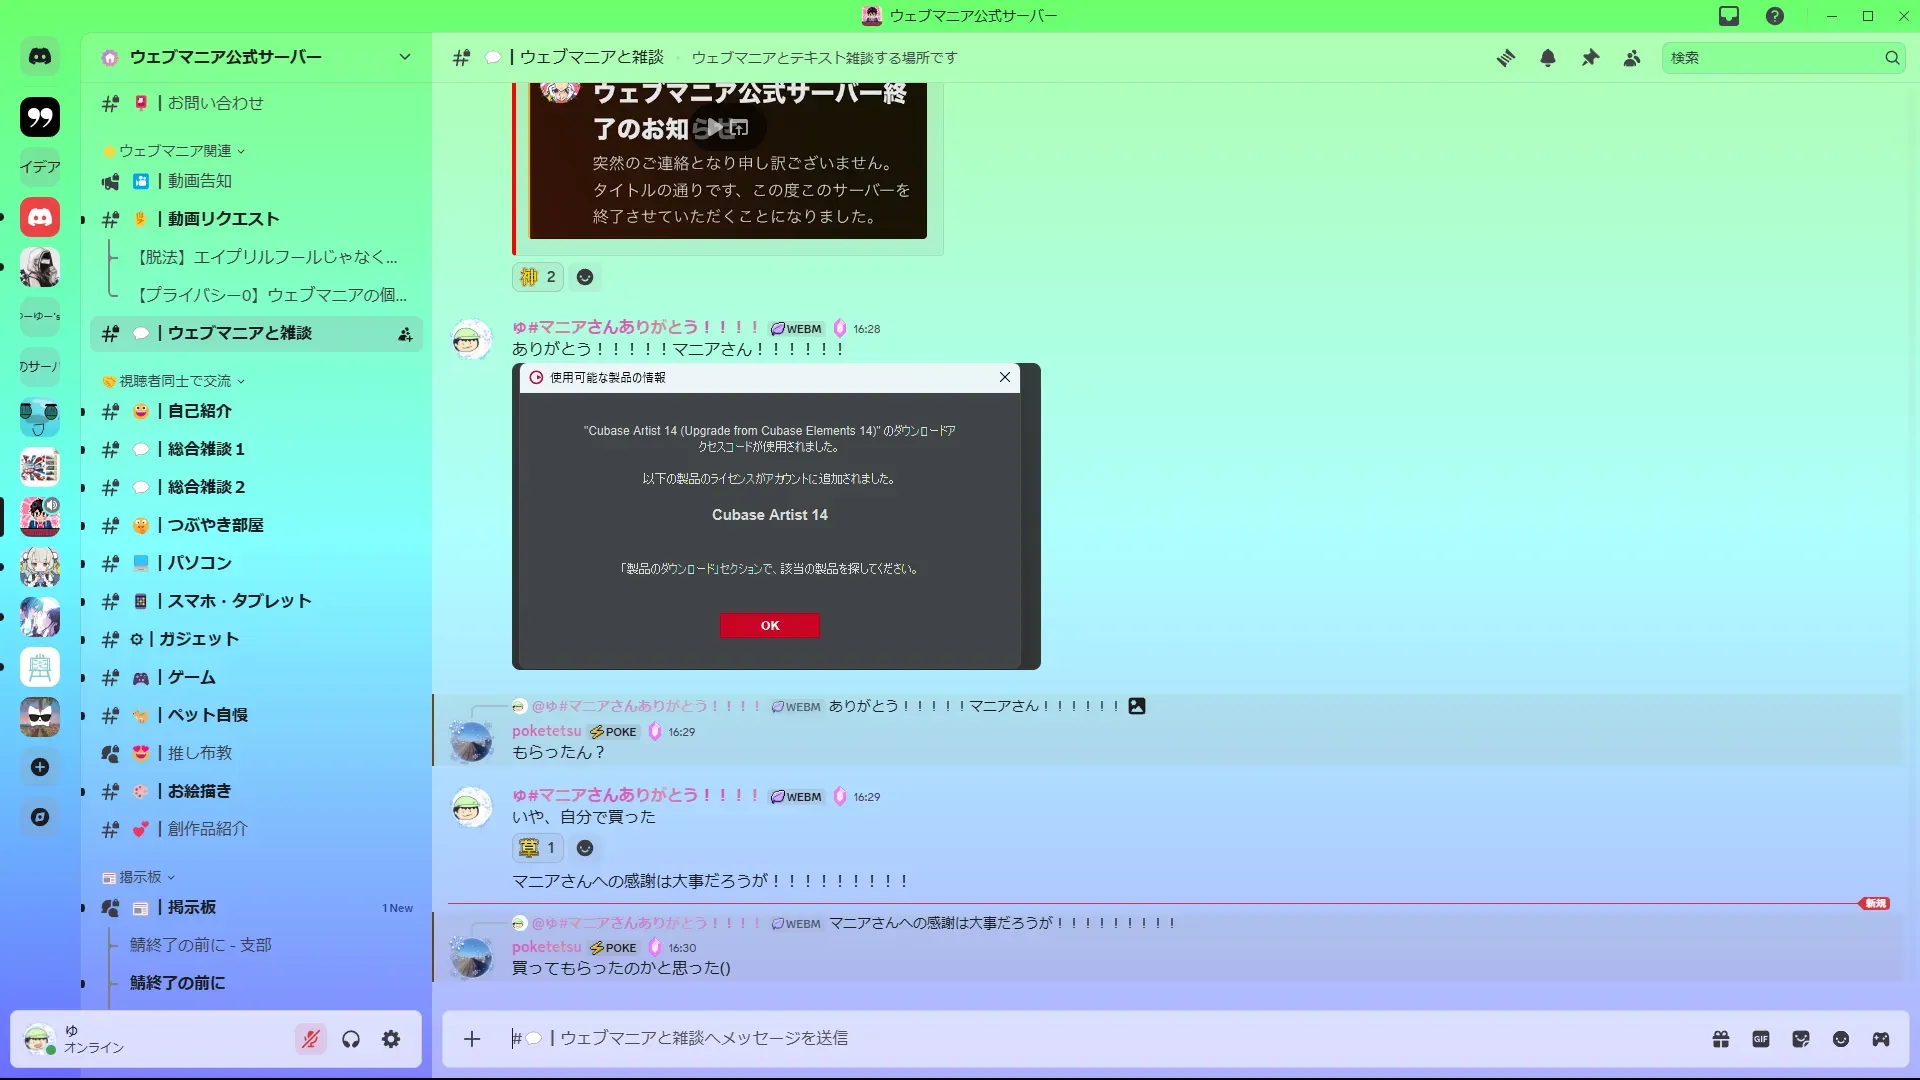The image size is (1920, 1080).
Task: Toggle headphone deafen button
Action: click(x=351, y=1039)
